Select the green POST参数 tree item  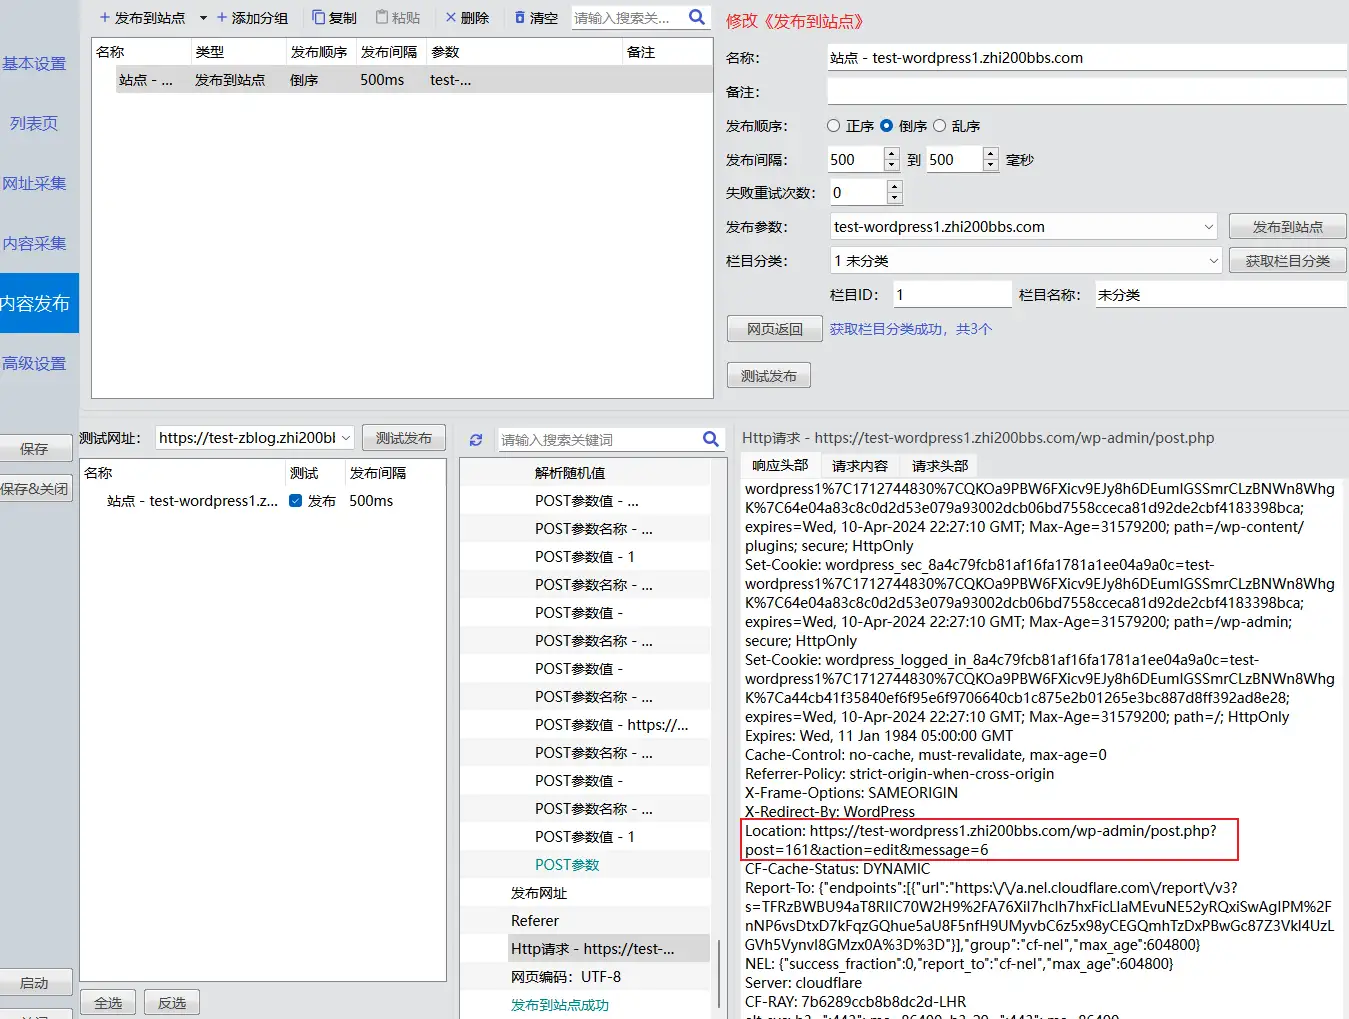pyautogui.click(x=567, y=865)
